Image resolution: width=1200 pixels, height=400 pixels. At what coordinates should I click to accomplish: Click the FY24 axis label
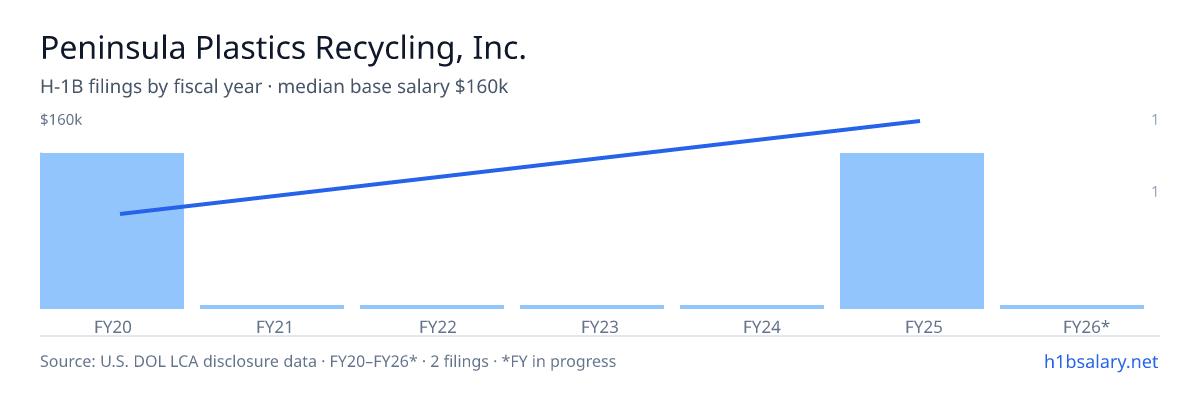[752, 326]
